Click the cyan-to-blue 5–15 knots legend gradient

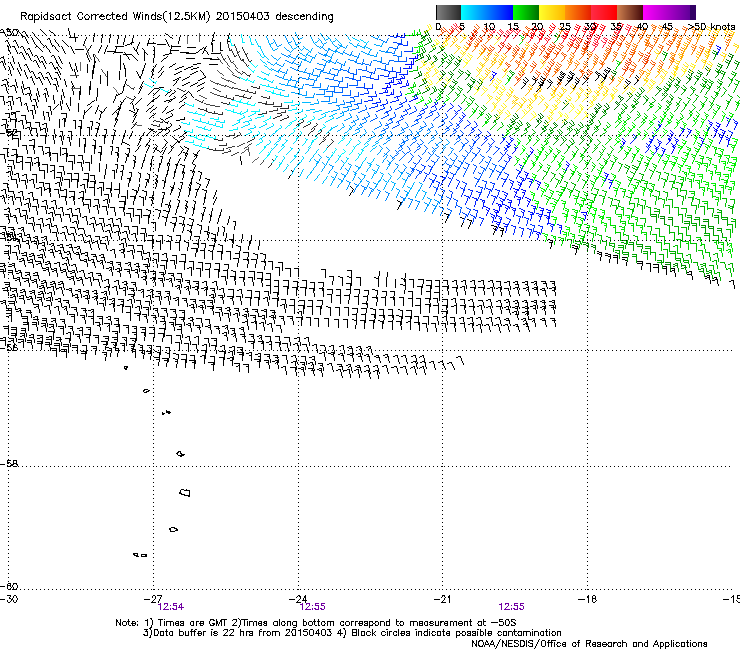tap(487, 12)
